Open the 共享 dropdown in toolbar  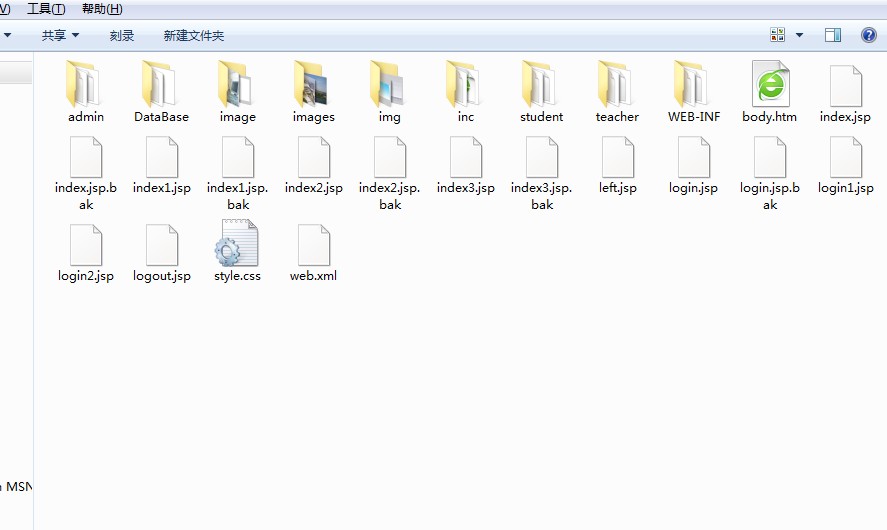pos(60,36)
